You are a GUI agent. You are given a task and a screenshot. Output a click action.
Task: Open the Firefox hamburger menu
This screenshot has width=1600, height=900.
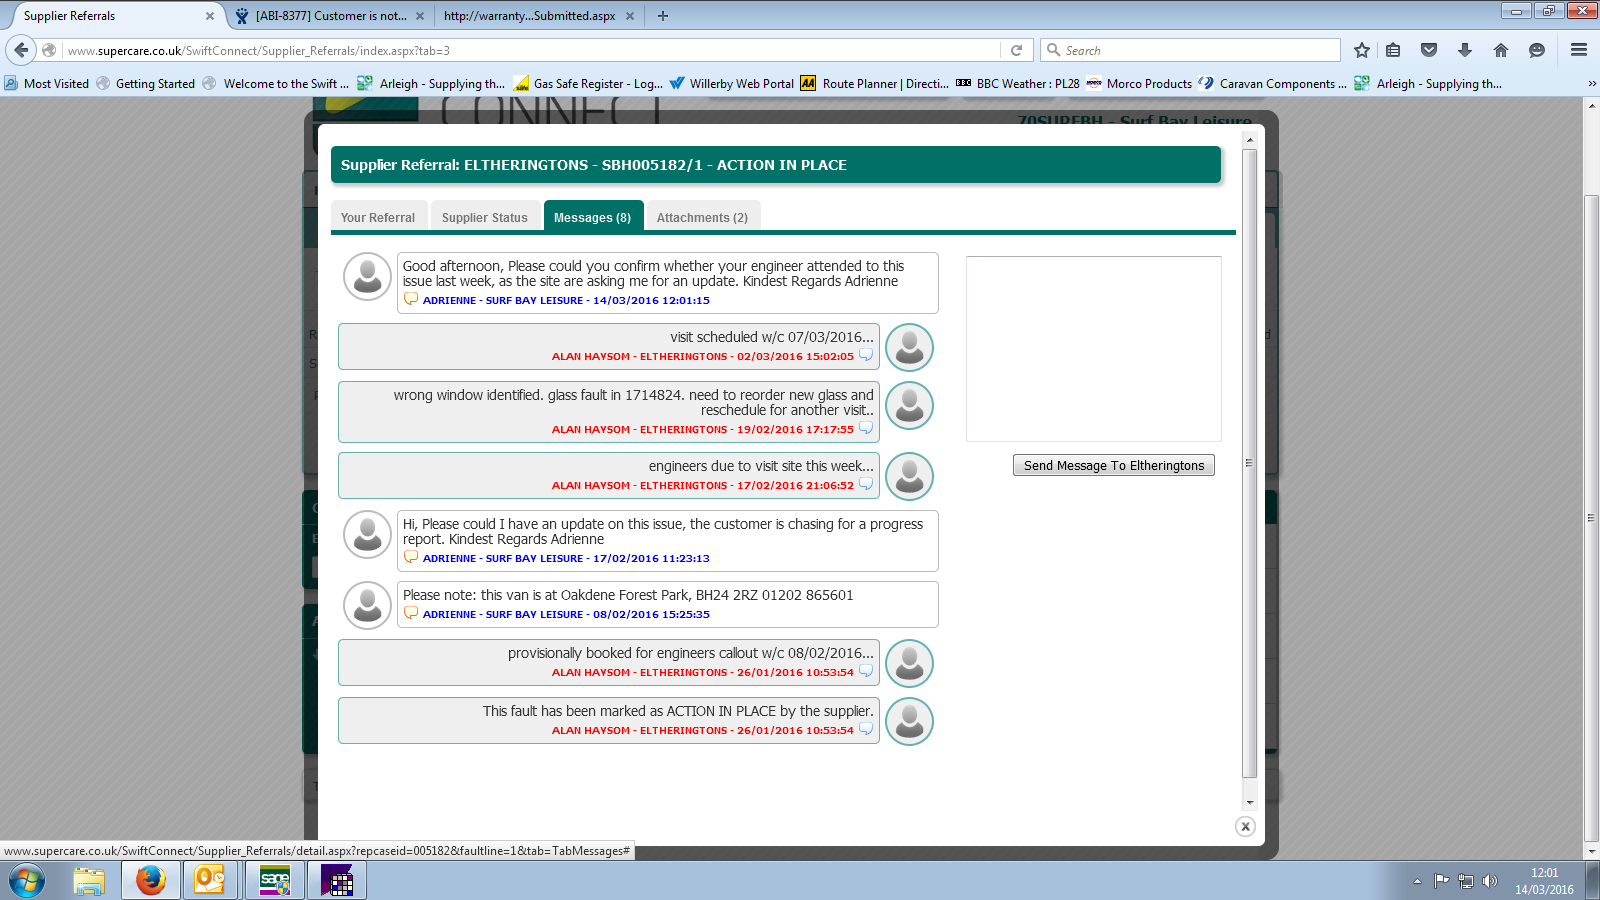pos(1579,50)
